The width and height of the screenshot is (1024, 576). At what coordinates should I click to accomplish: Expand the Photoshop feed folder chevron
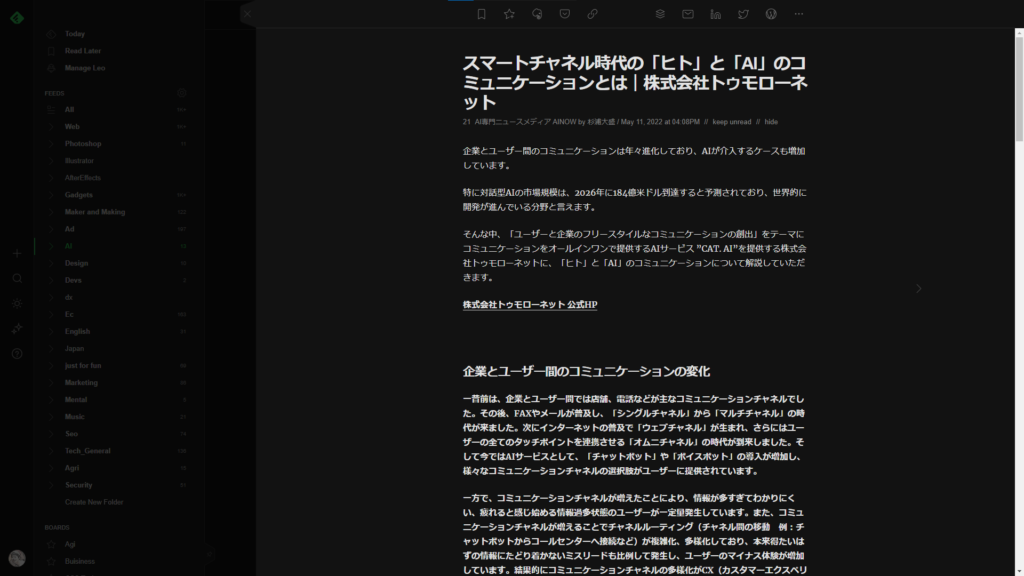point(52,144)
